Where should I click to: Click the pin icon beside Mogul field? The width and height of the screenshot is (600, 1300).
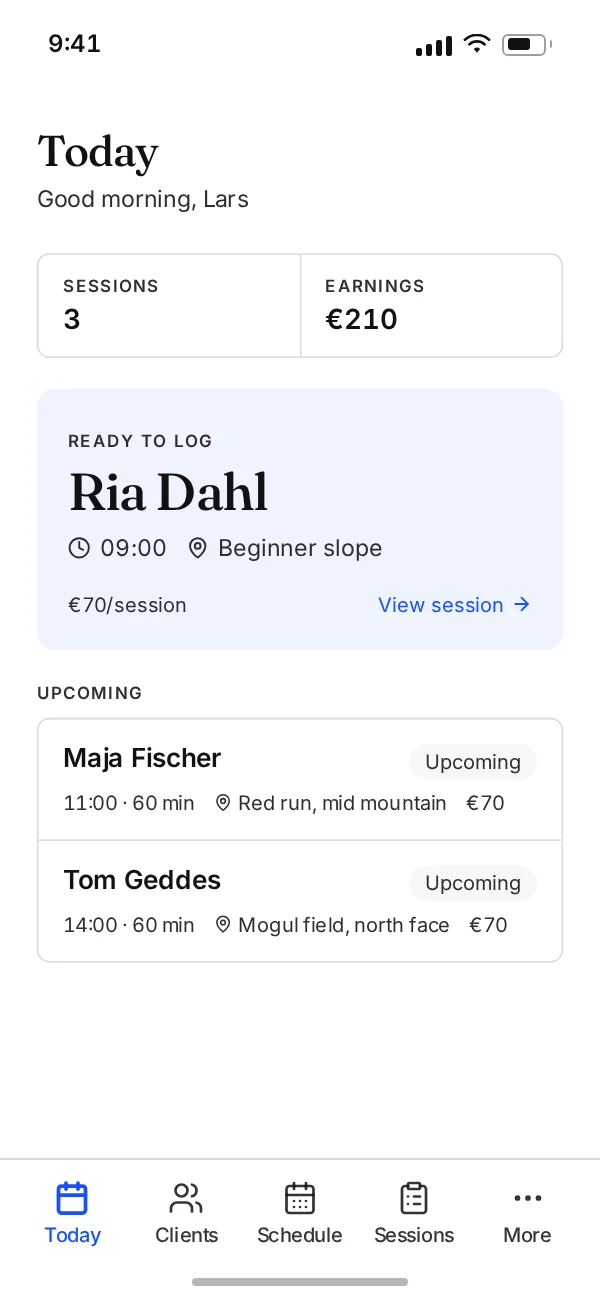click(223, 925)
